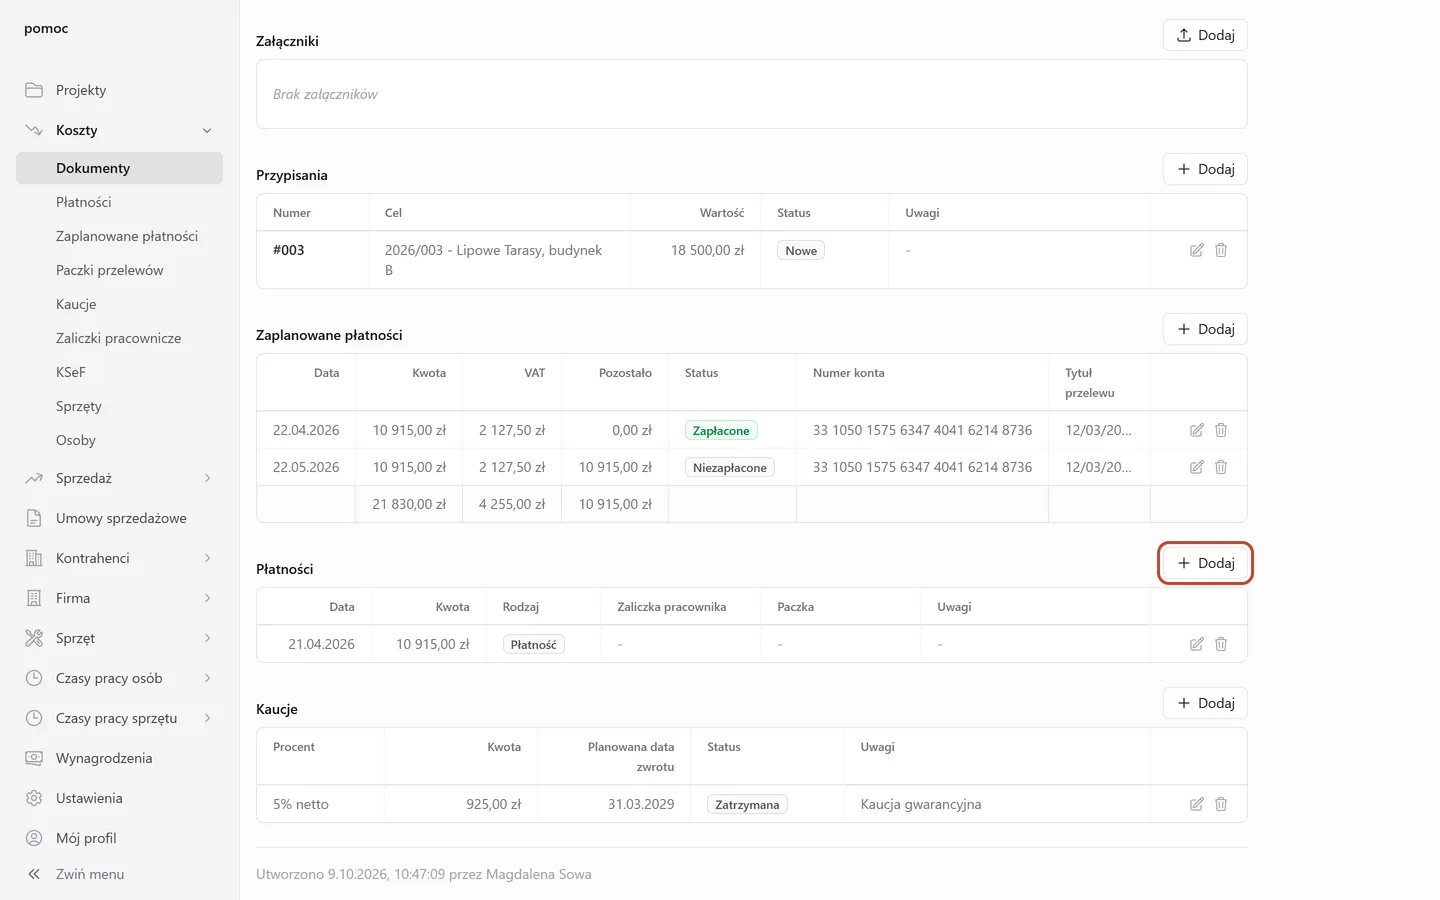
Task: Open Zaliczki pracownicze in sidebar
Action: click(119, 338)
